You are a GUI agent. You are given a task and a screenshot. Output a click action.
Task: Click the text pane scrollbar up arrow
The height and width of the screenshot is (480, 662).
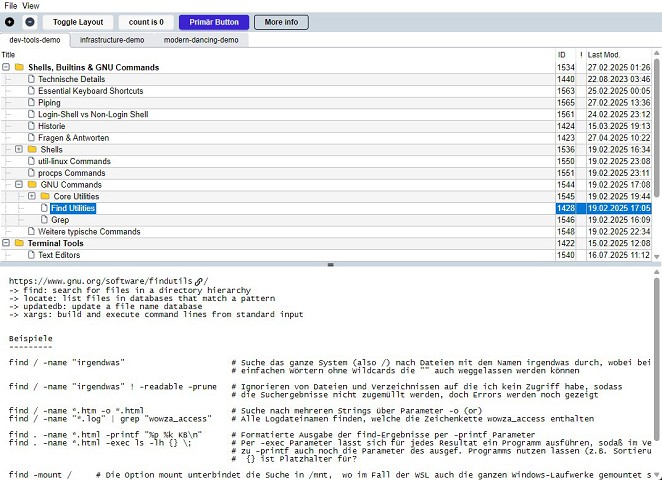(657, 273)
